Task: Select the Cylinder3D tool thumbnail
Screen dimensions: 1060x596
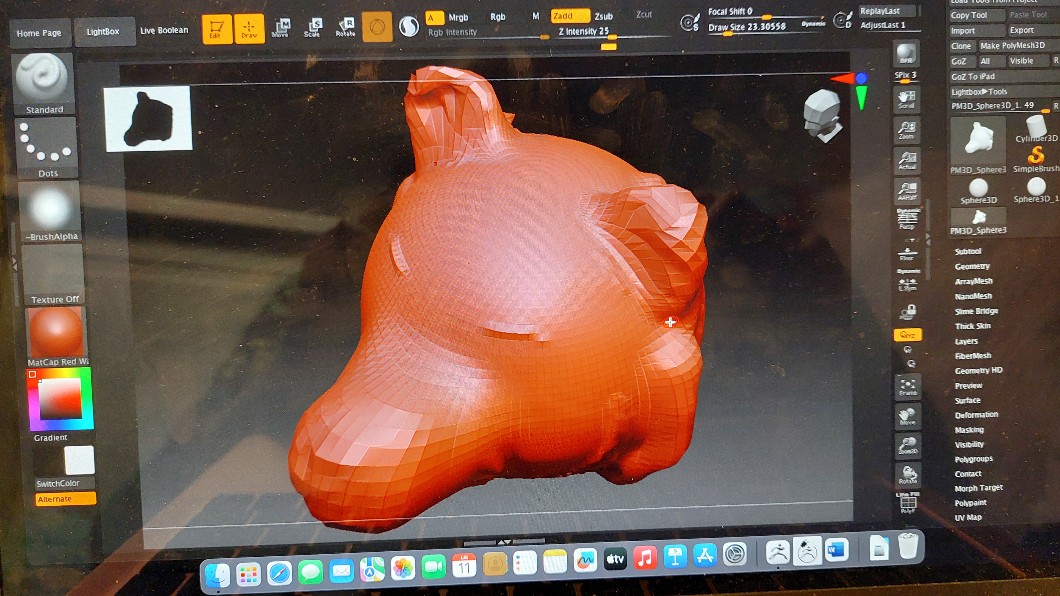Action: click(x=1036, y=128)
